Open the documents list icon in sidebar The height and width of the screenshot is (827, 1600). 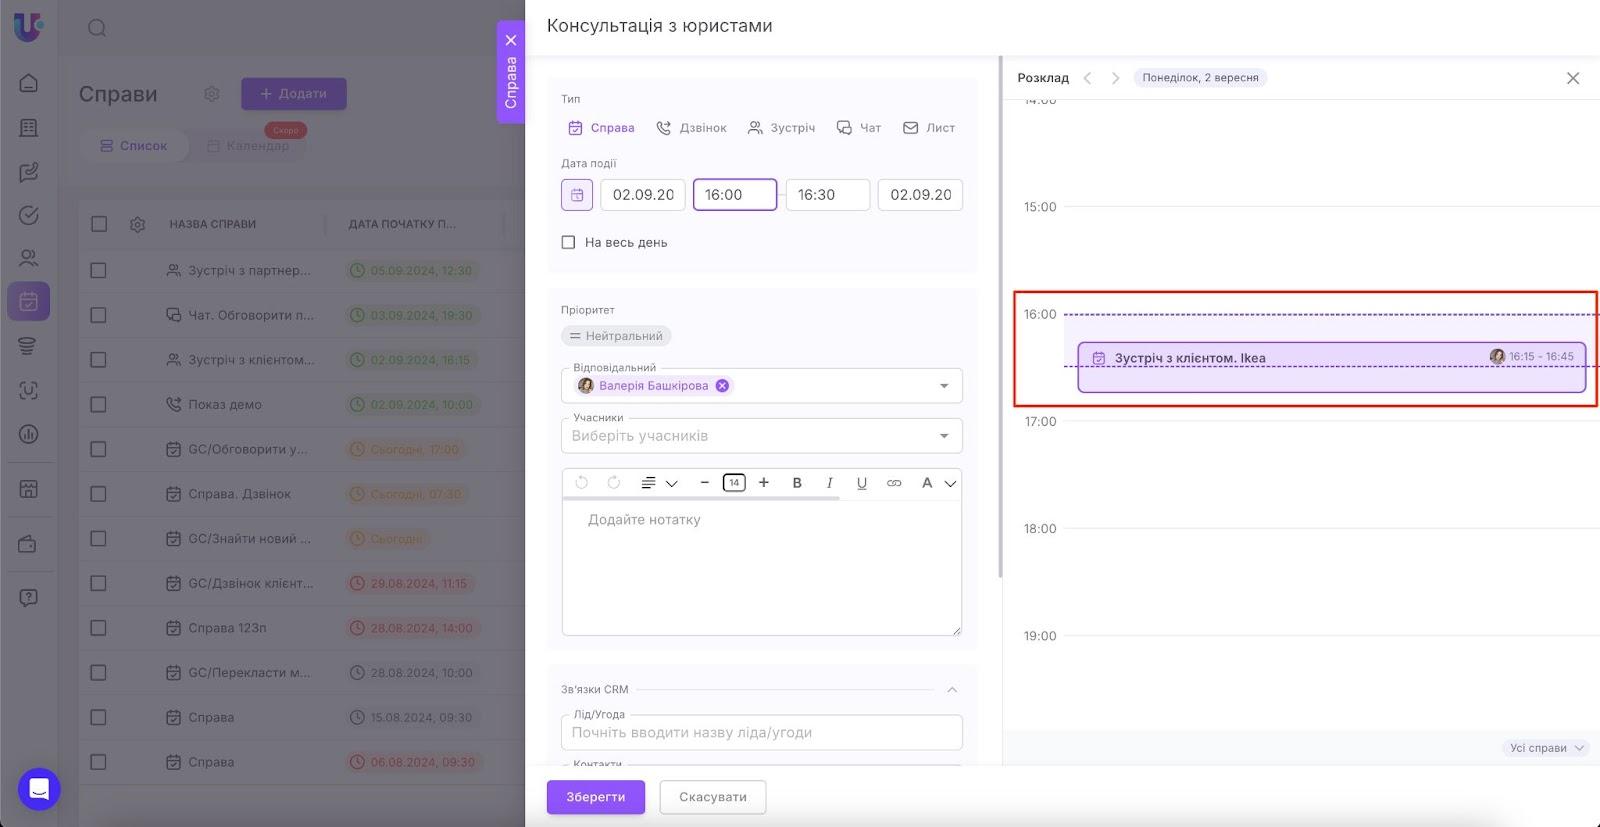[29, 128]
